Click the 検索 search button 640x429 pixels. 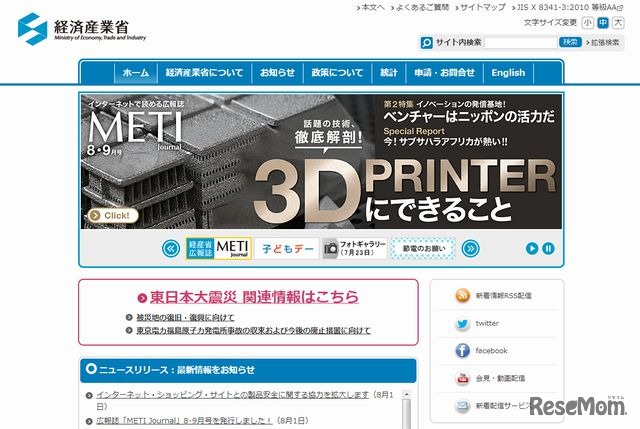[x=570, y=42]
